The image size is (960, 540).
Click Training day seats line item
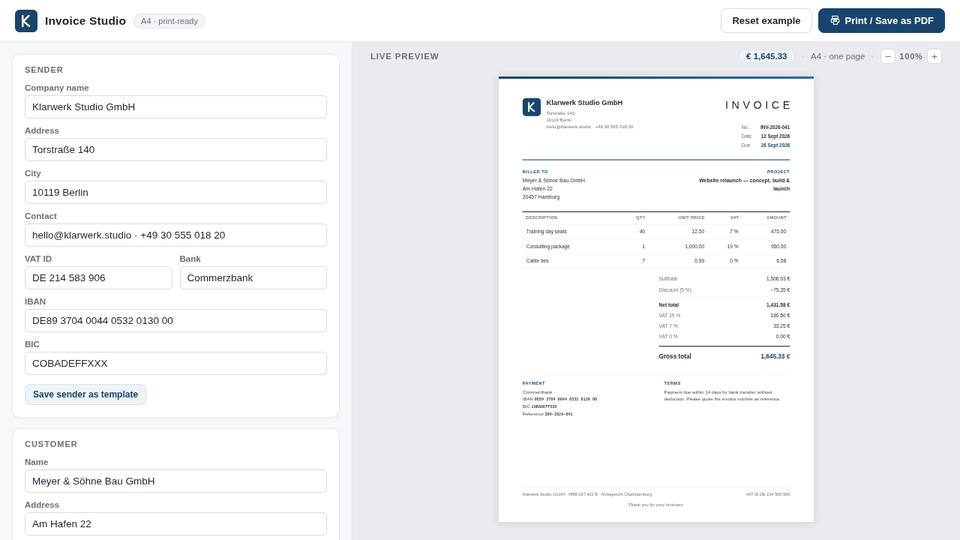tap(656, 231)
